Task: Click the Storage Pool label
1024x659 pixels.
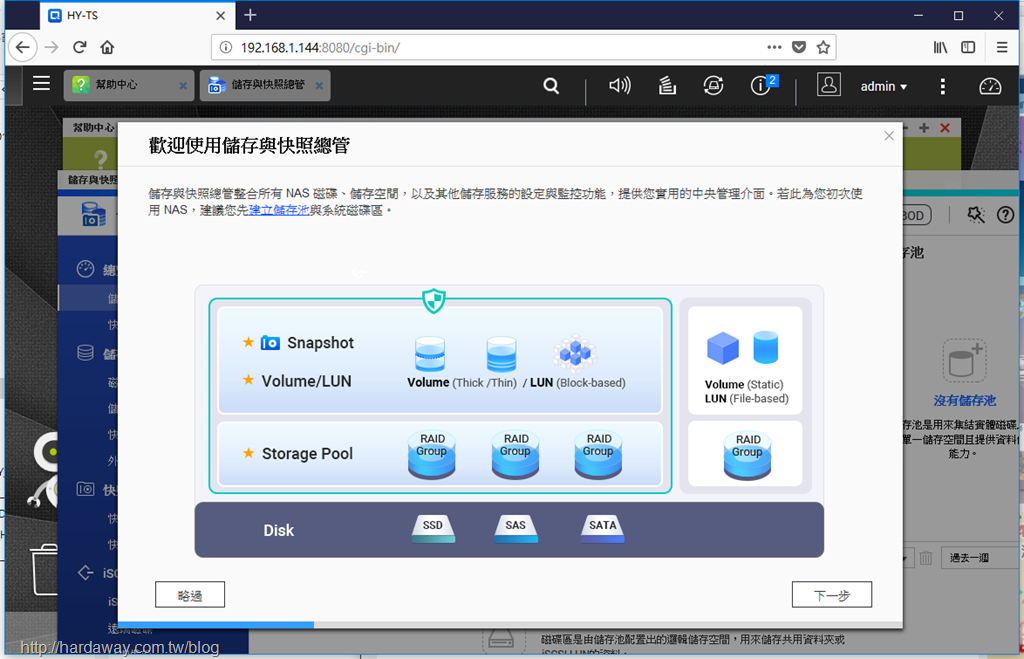Action: point(308,453)
